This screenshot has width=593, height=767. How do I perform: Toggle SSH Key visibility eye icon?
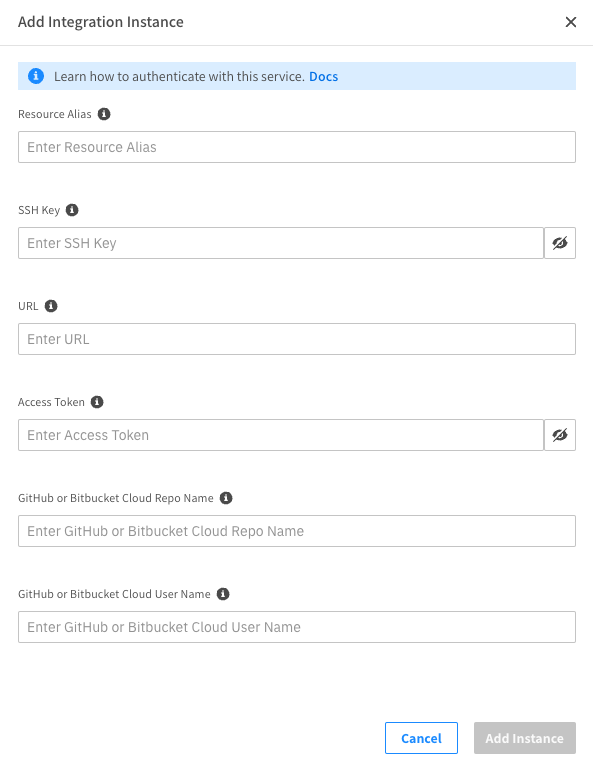(x=560, y=243)
